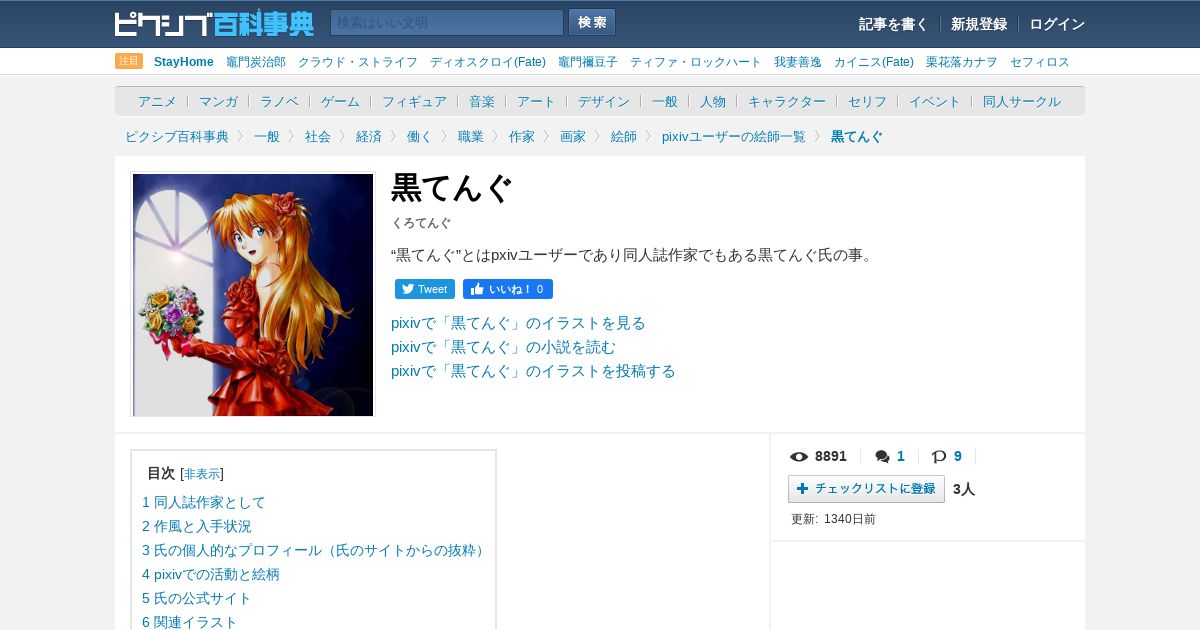Open 我妻善逸 trending tag
This screenshot has width=1200, height=630.
798,62
